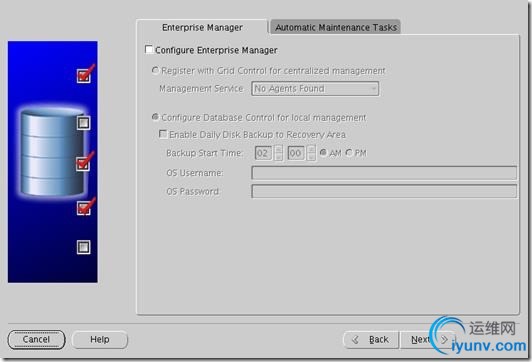Click the OS Username input field
Screen dimensions: 532x362
[384, 173]
